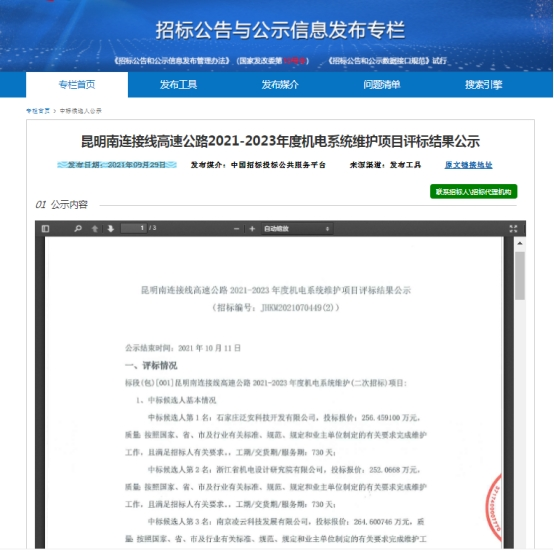Click the highlighted 发布日期 2021年09月29日 text

click(x=117, y=165)
